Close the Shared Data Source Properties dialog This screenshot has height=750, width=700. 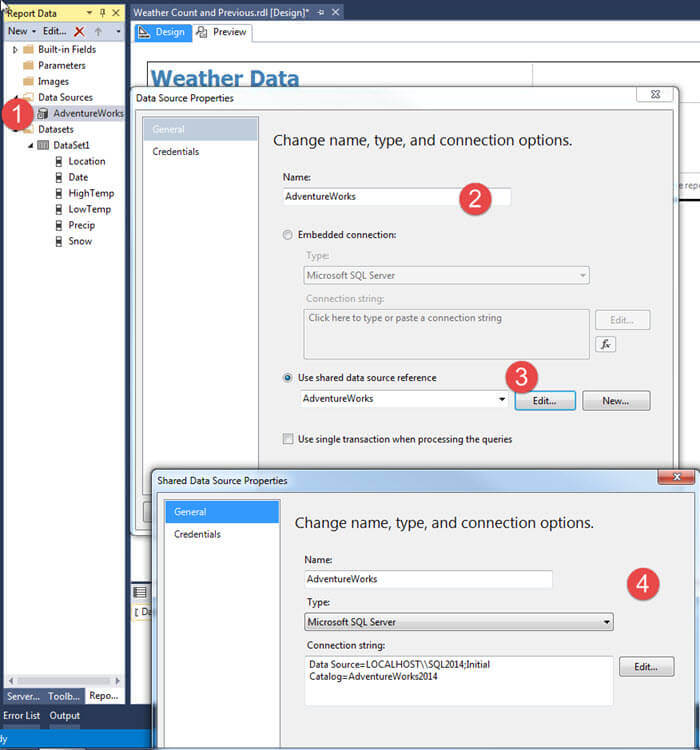(x=677, y=477)
